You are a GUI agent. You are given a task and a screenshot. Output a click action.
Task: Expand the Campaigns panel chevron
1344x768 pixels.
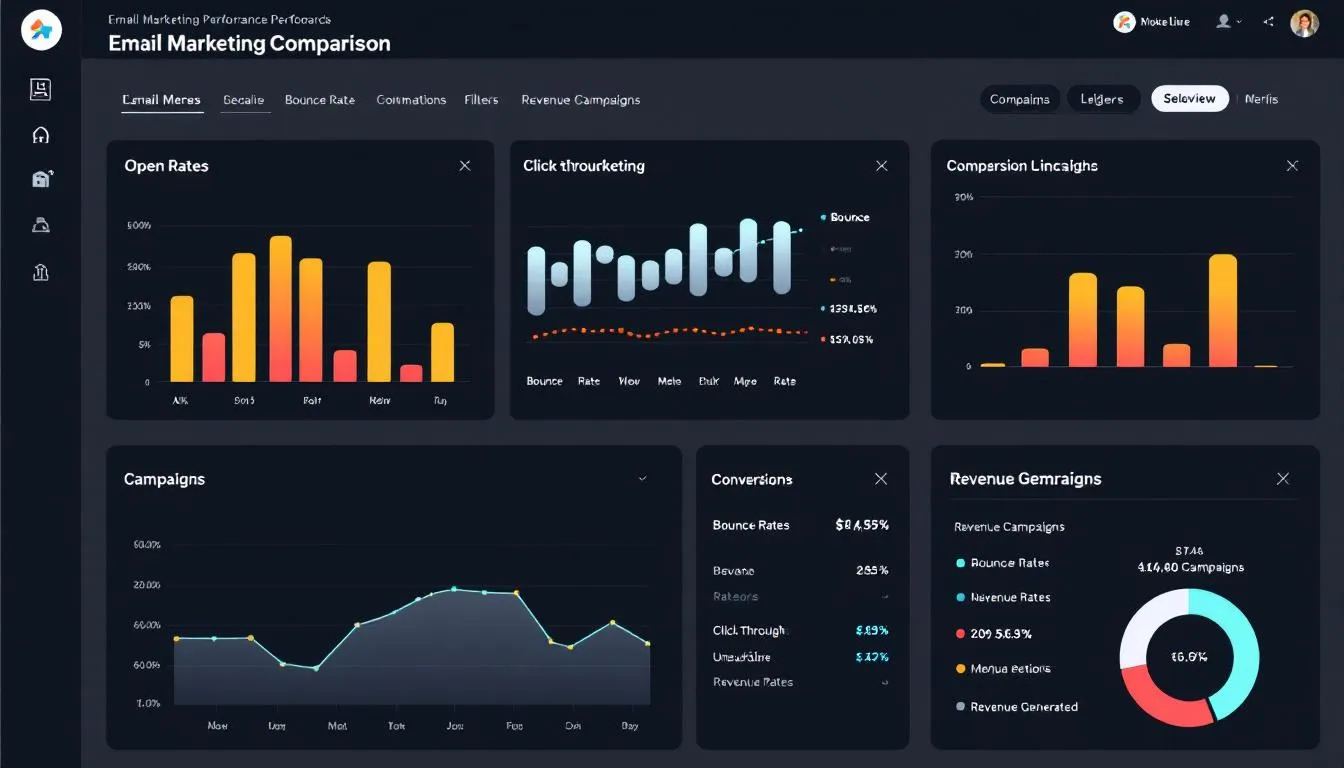pos(643,479)
